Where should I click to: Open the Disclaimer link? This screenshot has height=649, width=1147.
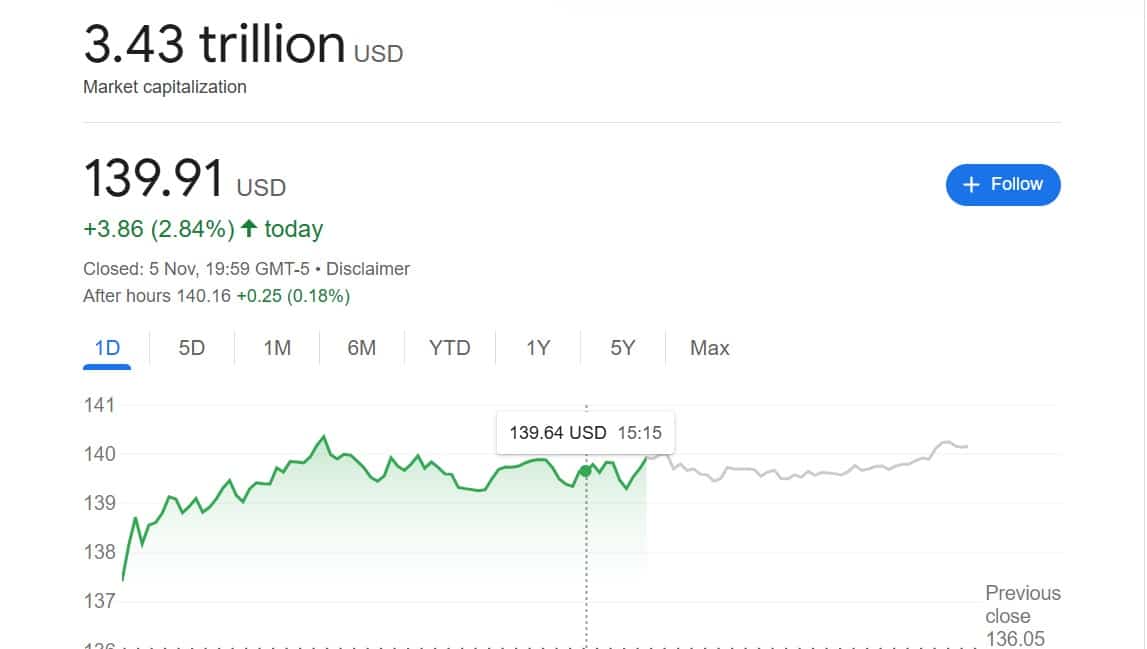coord(368,269)
